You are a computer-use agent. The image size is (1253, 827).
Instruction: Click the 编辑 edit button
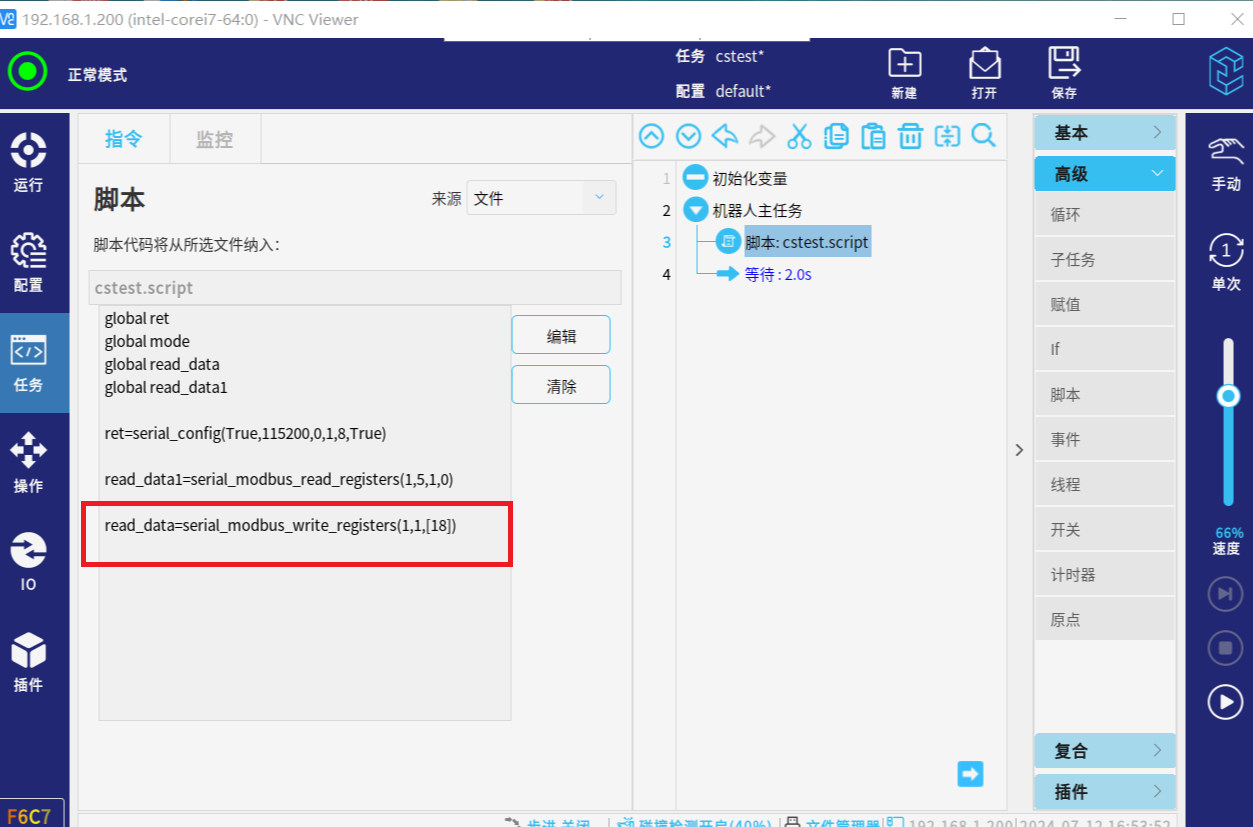[x=560, y=336]
